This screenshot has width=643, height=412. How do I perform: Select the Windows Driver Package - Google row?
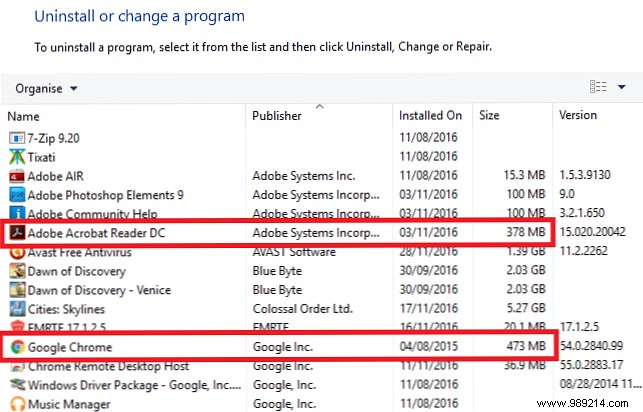(x=120, y=386)
